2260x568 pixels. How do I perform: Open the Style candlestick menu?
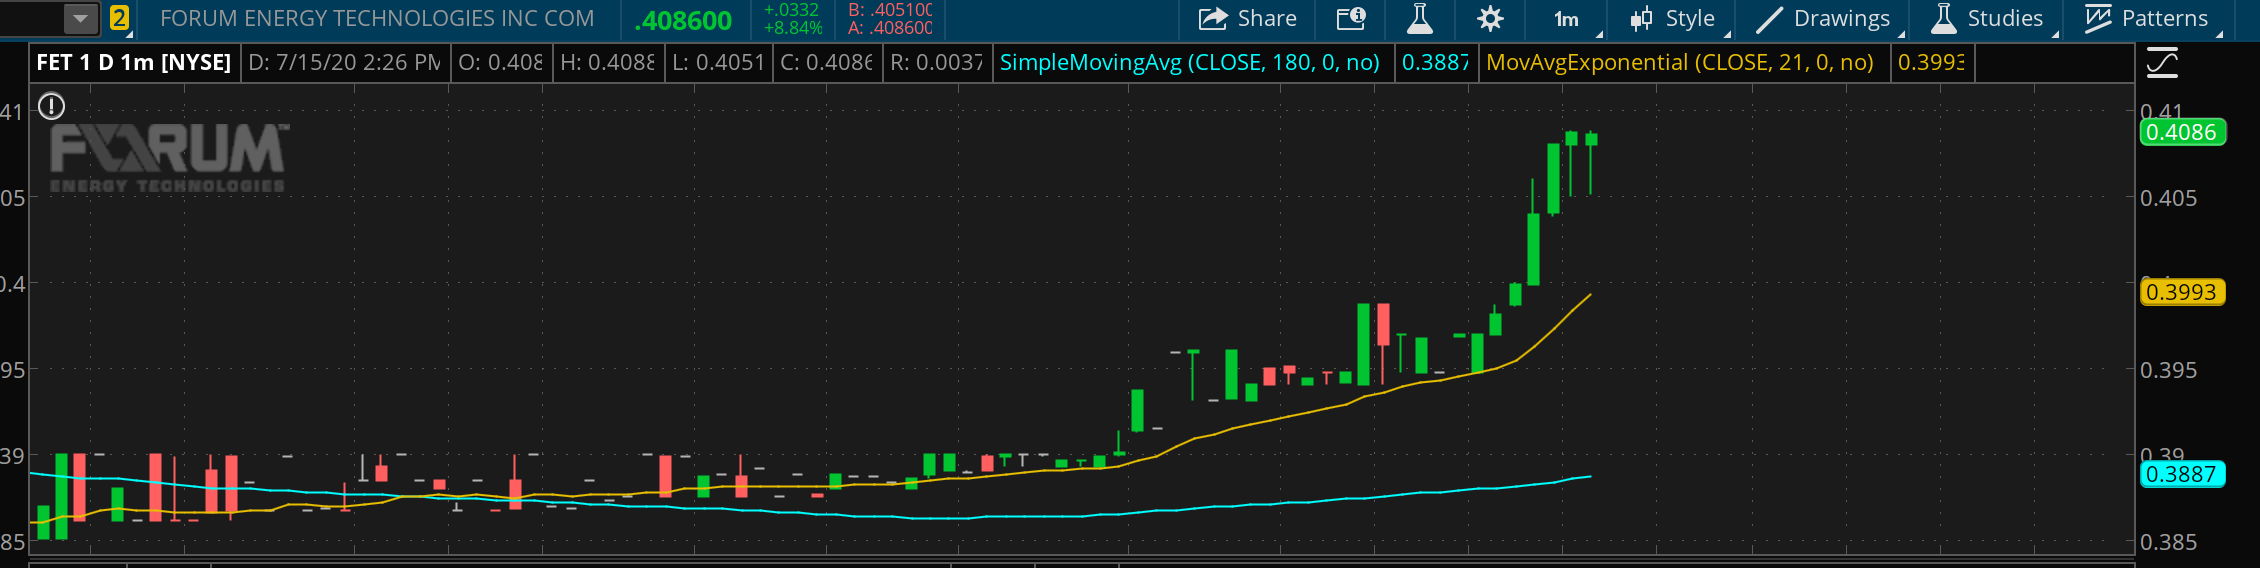(1673, 19)
